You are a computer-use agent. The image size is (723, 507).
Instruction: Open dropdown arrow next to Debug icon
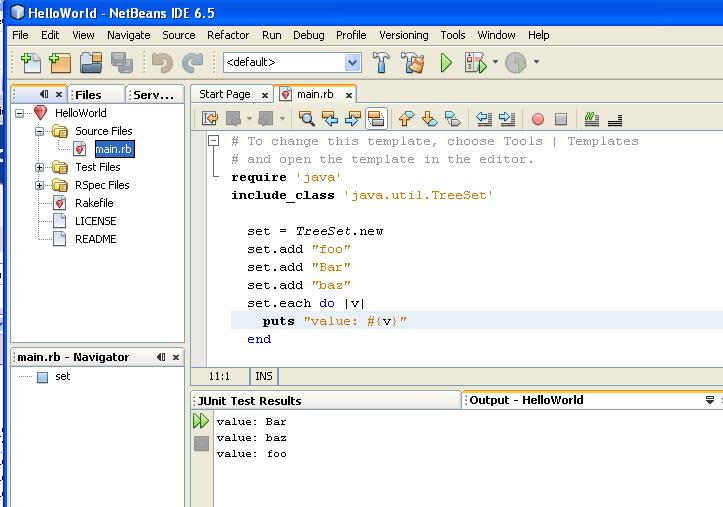click(495, 61)
